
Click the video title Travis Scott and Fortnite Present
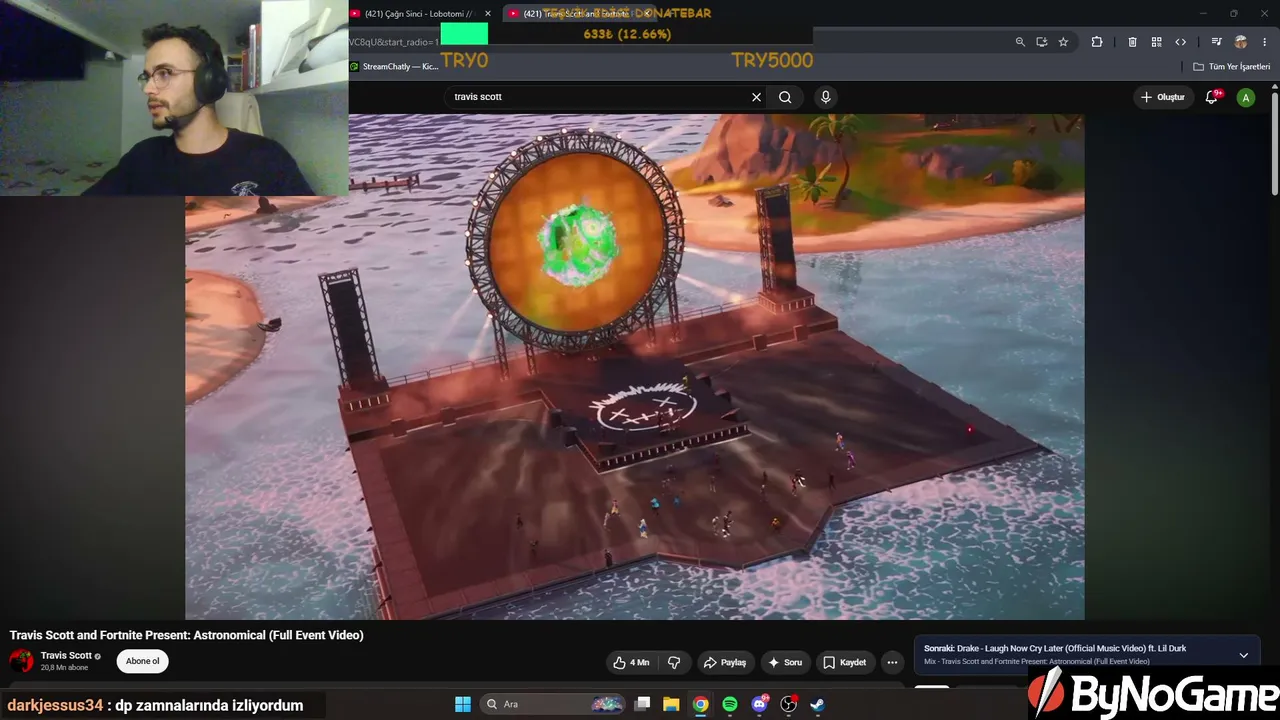coord(187,635)
